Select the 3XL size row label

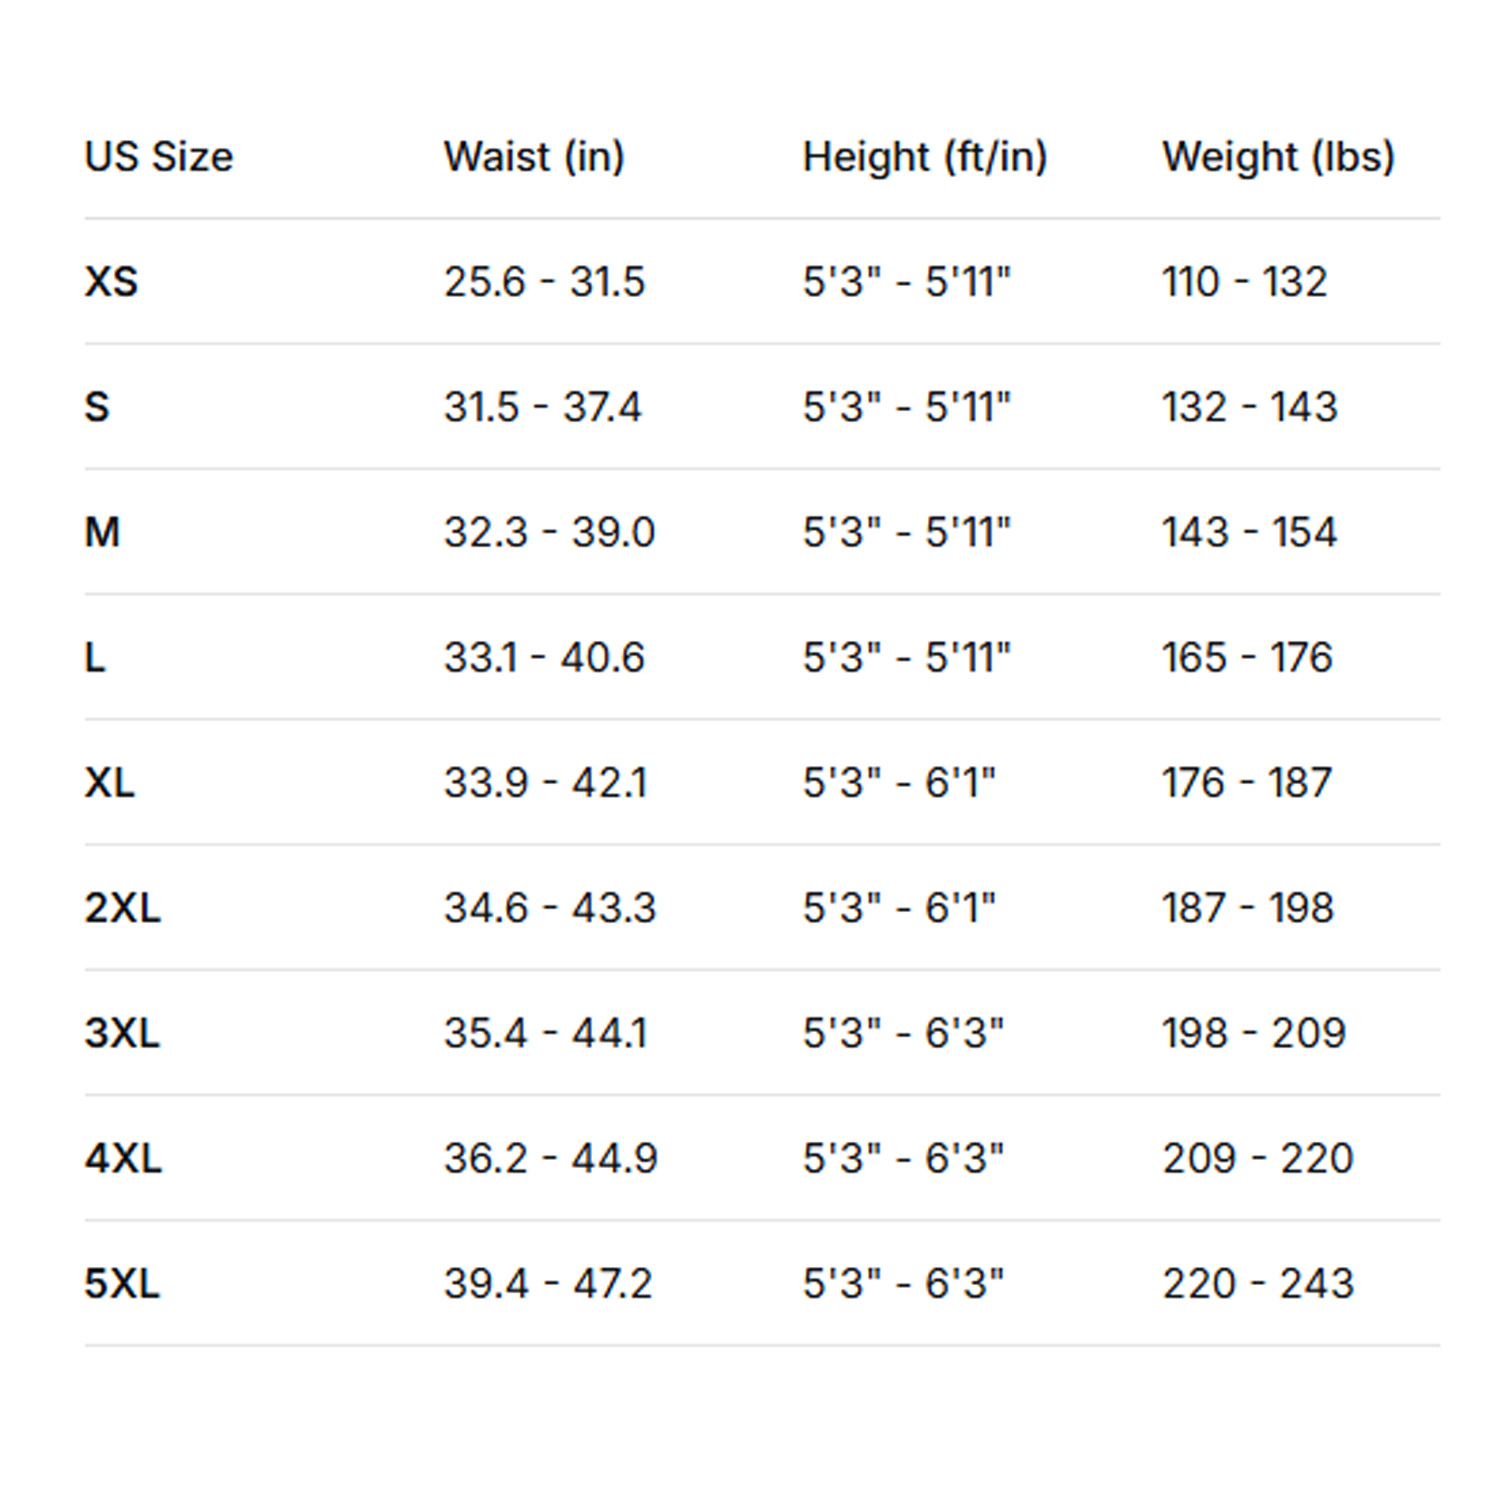(x=122, y=1033)
